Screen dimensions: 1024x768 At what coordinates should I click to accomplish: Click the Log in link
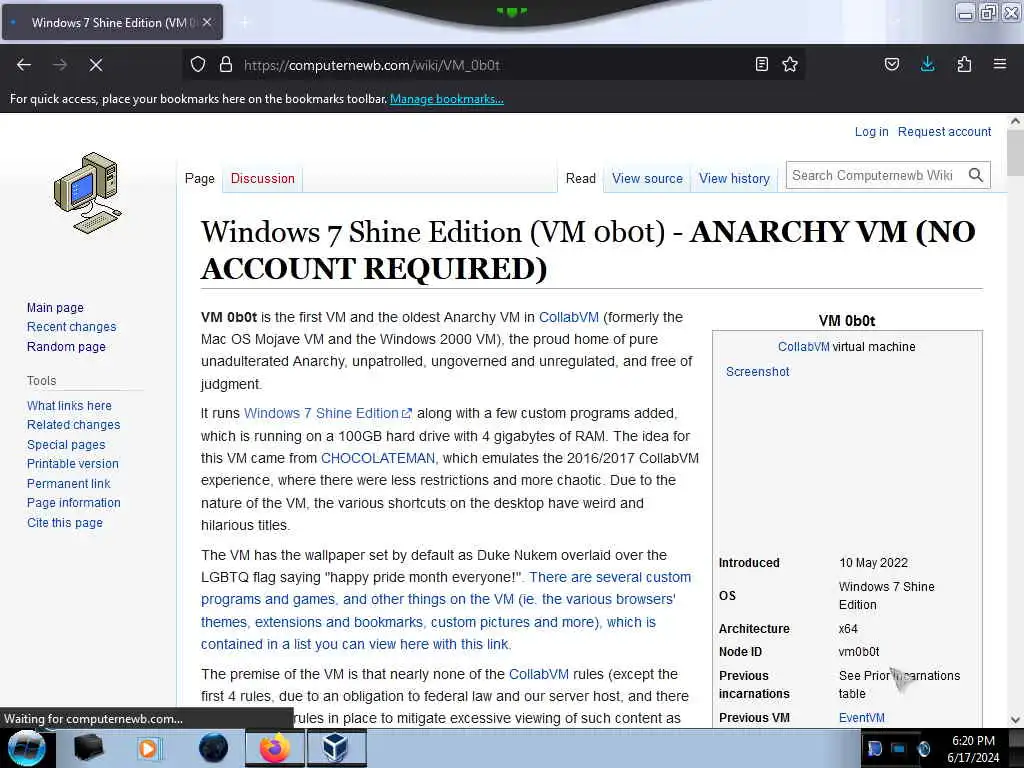click(871, 131)
